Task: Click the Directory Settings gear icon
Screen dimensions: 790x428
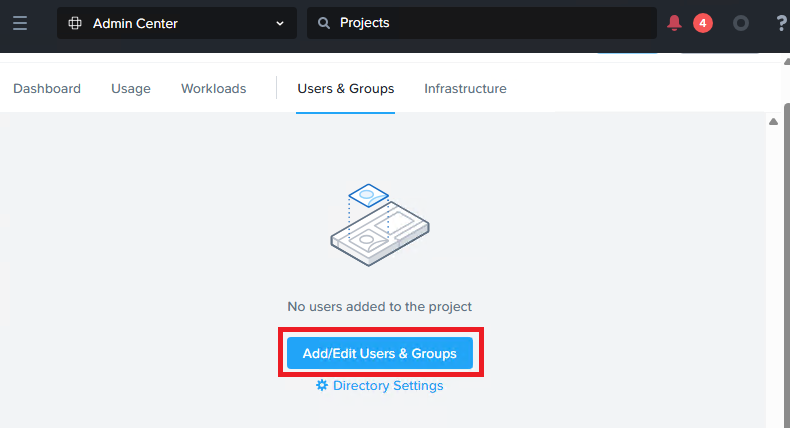Action: coord(322,386)
